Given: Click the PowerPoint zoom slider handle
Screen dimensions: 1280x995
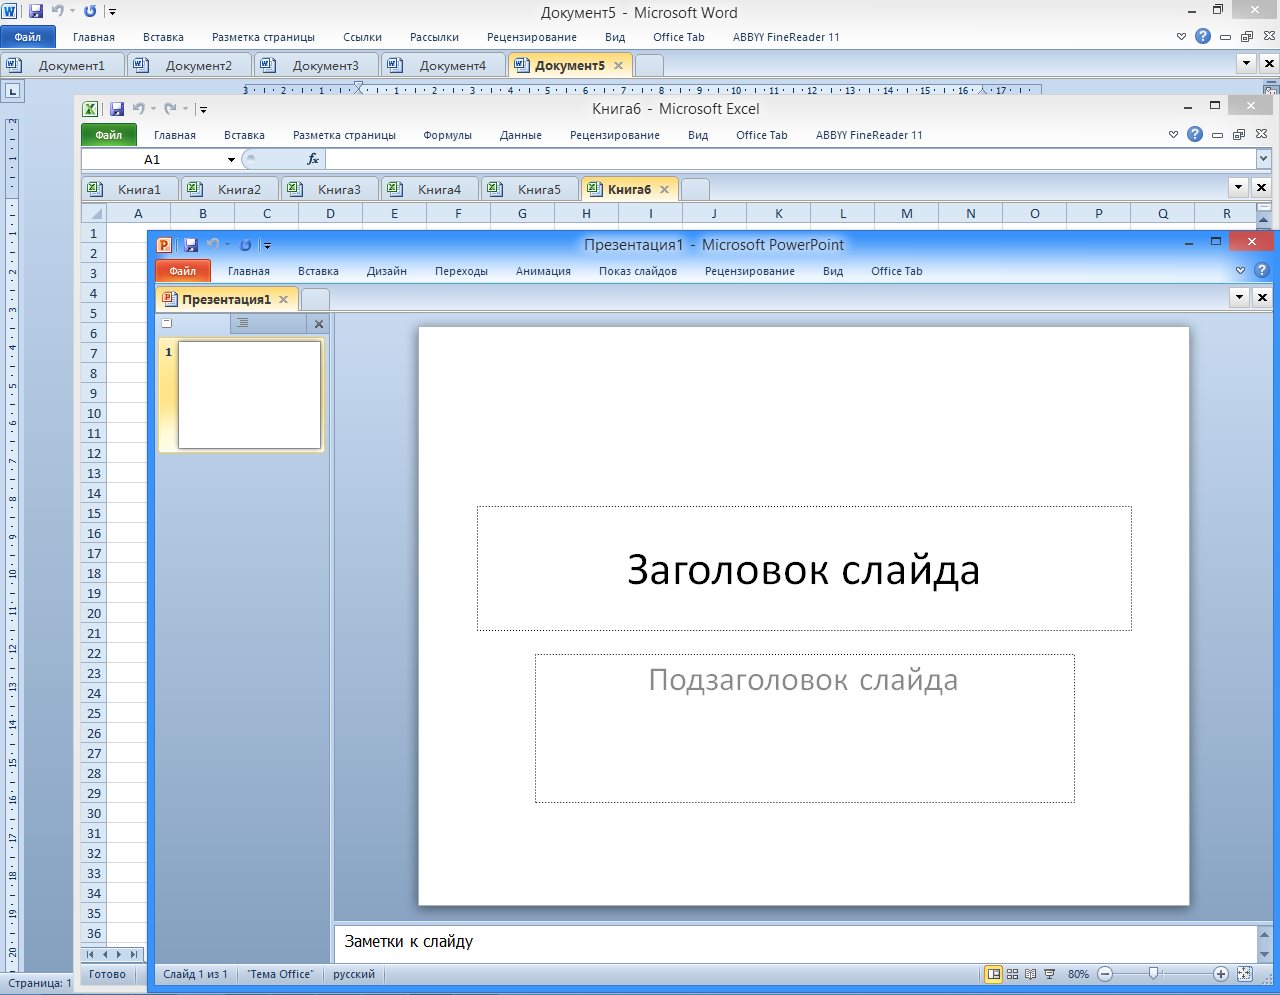Looking at the screenshot, I should [x=1154, y=974].
